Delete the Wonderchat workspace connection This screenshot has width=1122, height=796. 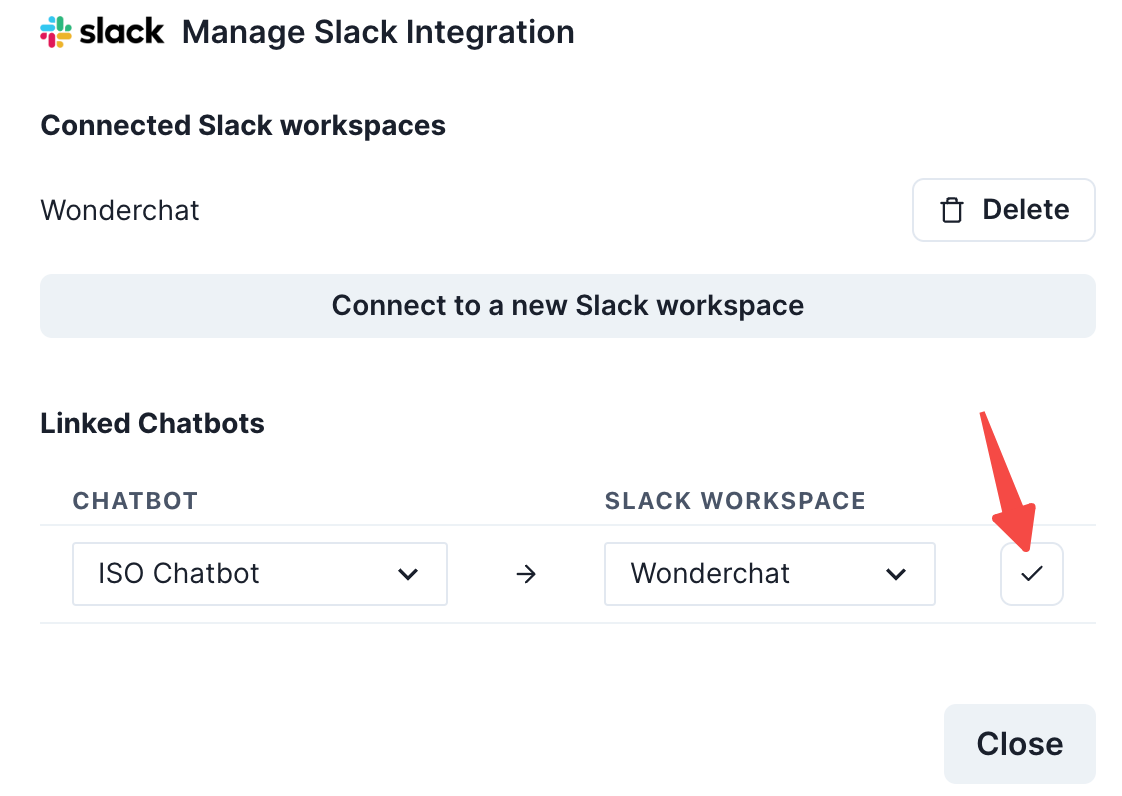coord(1003,210)
